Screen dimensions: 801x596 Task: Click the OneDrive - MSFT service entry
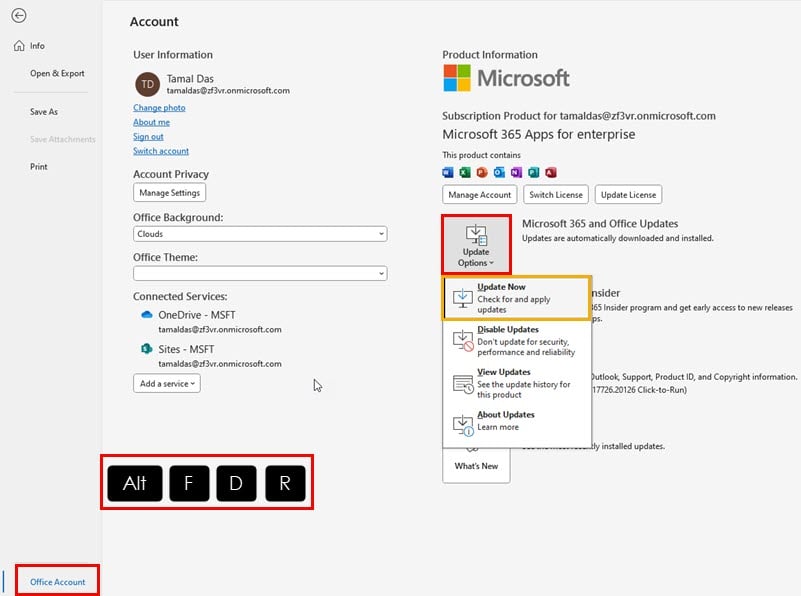[211, 321]
